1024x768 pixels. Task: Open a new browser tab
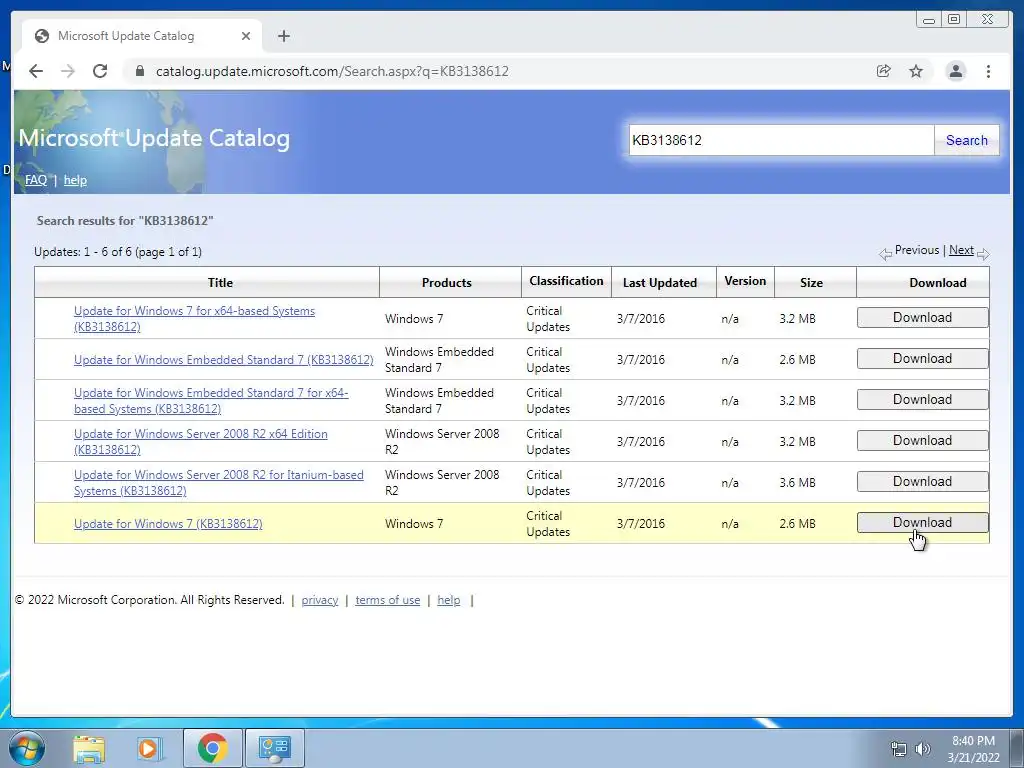[x=283, y=36]
